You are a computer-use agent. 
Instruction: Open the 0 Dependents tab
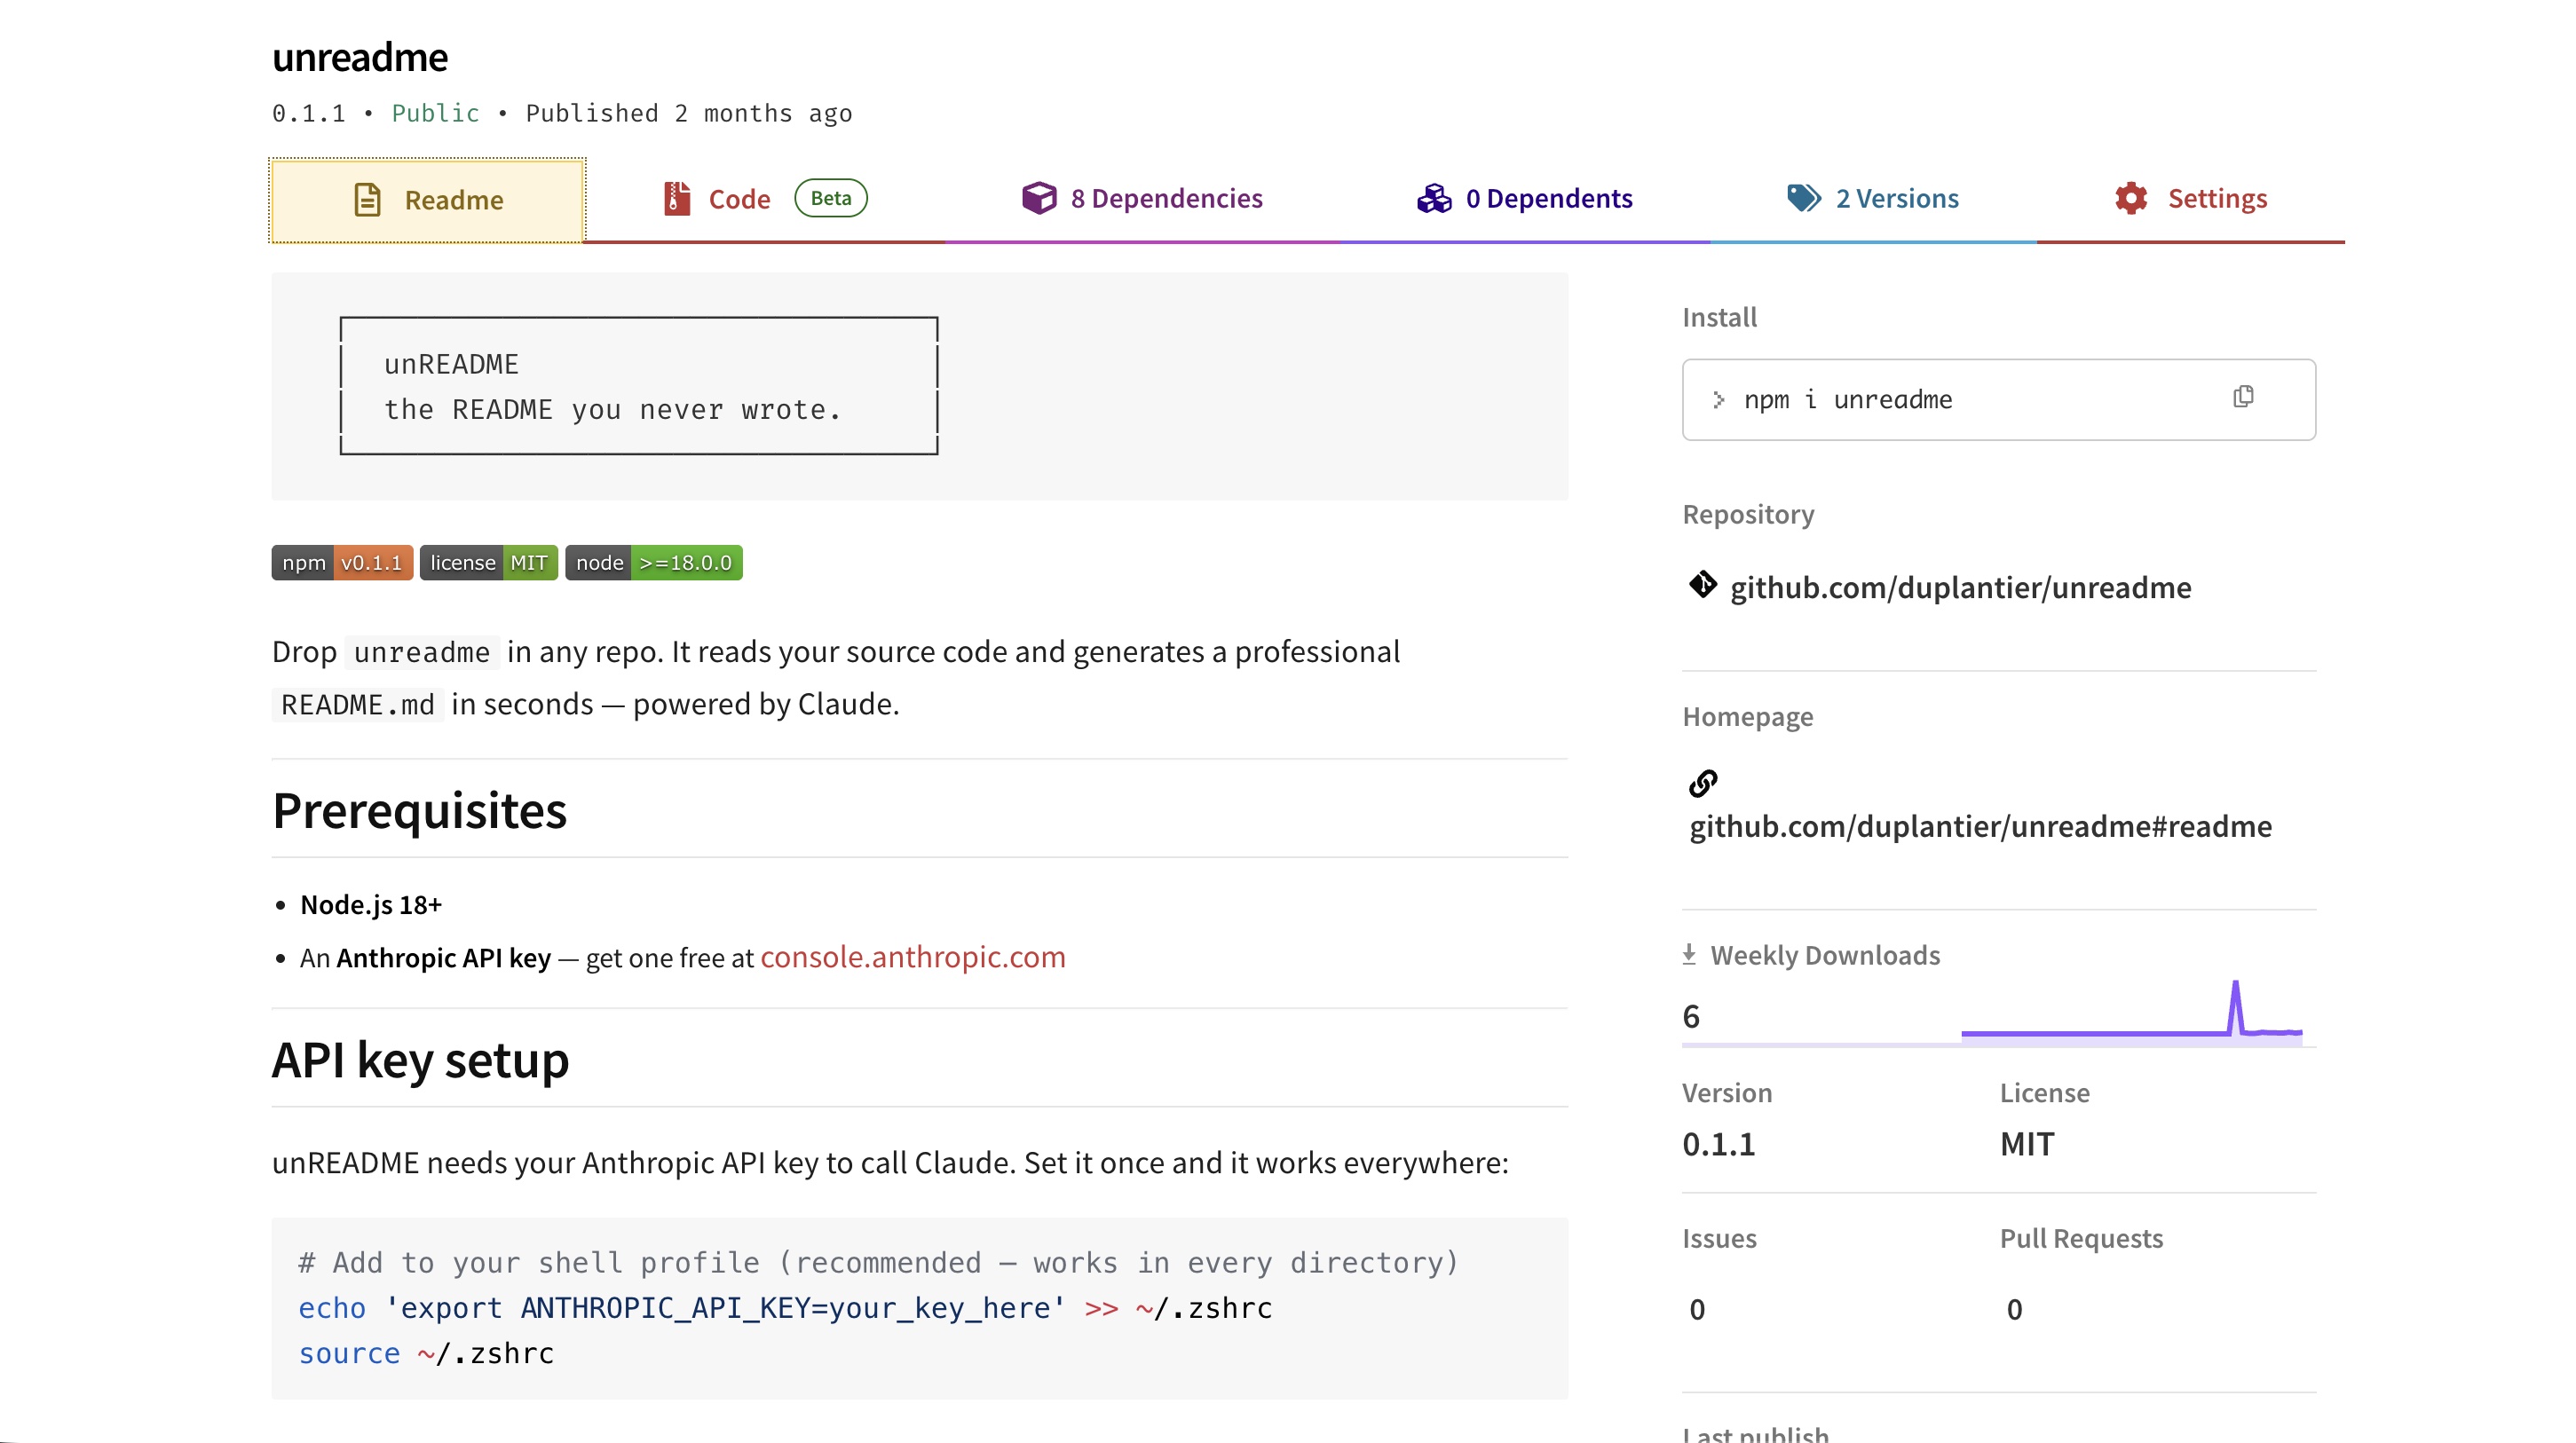point(1524,198)
